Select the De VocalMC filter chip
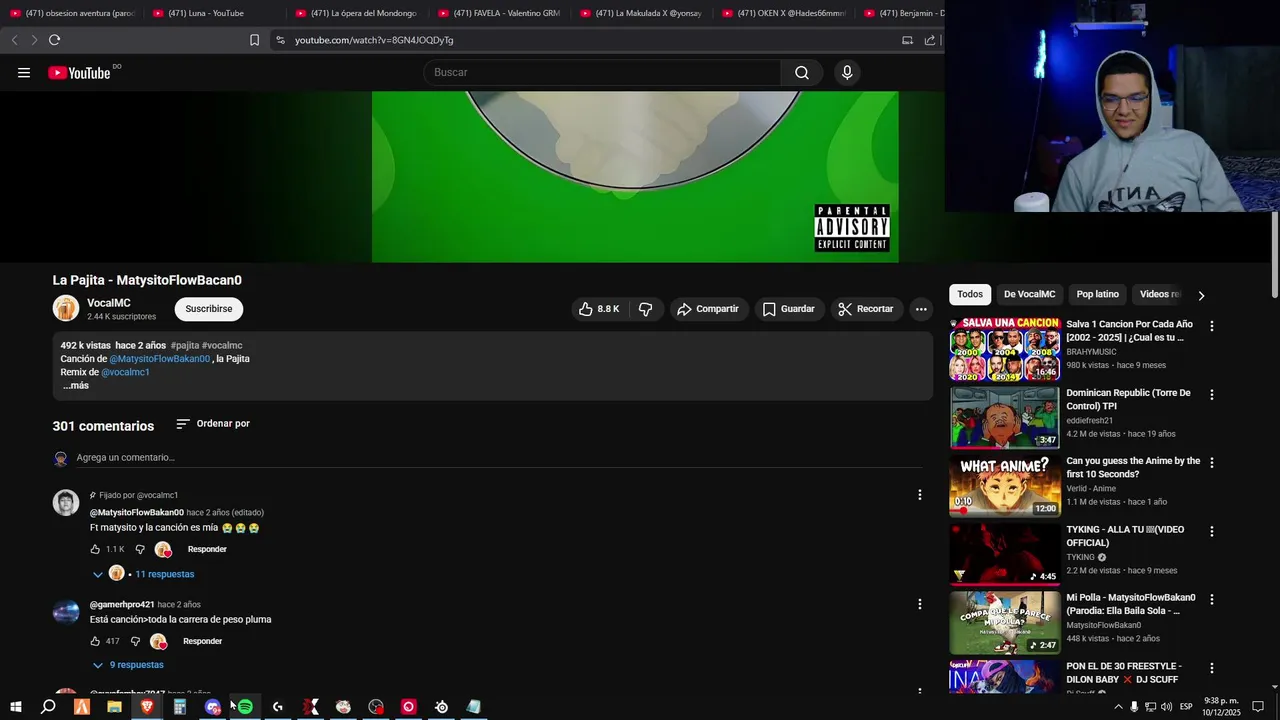Screen dimensions: 1280x720 click(1029, 294)
